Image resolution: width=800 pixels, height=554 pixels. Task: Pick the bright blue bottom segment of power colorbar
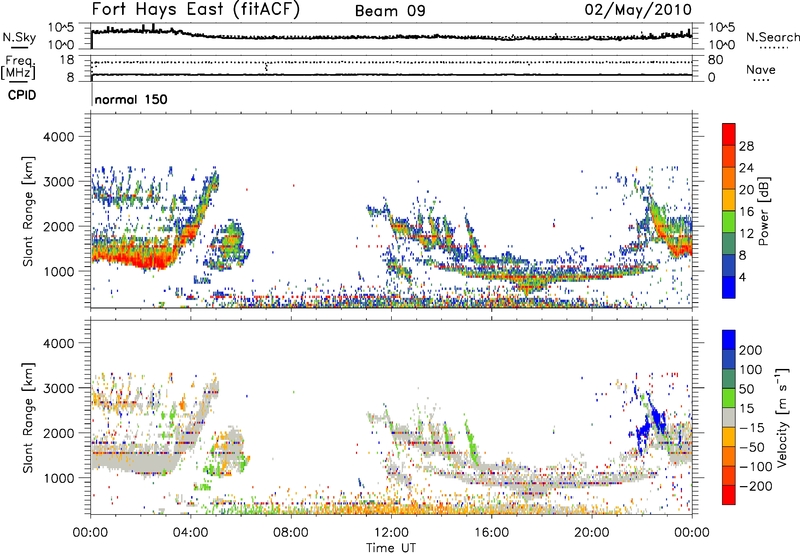[729, 288]
